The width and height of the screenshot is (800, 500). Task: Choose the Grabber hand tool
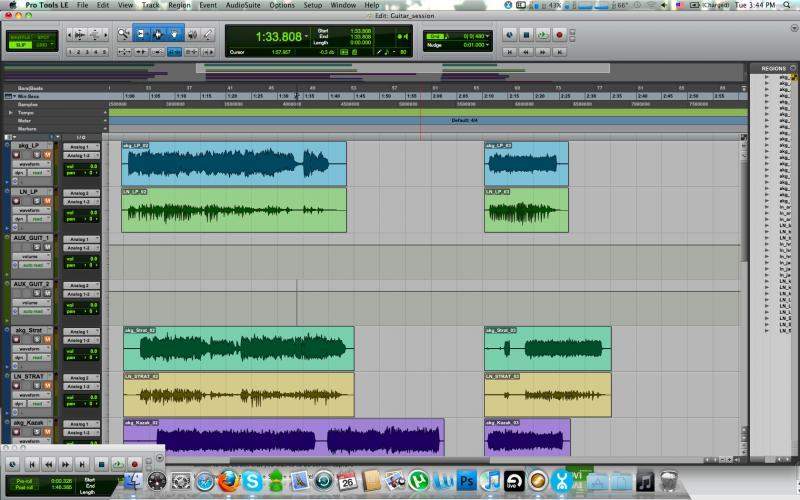[x=174, y=34]
